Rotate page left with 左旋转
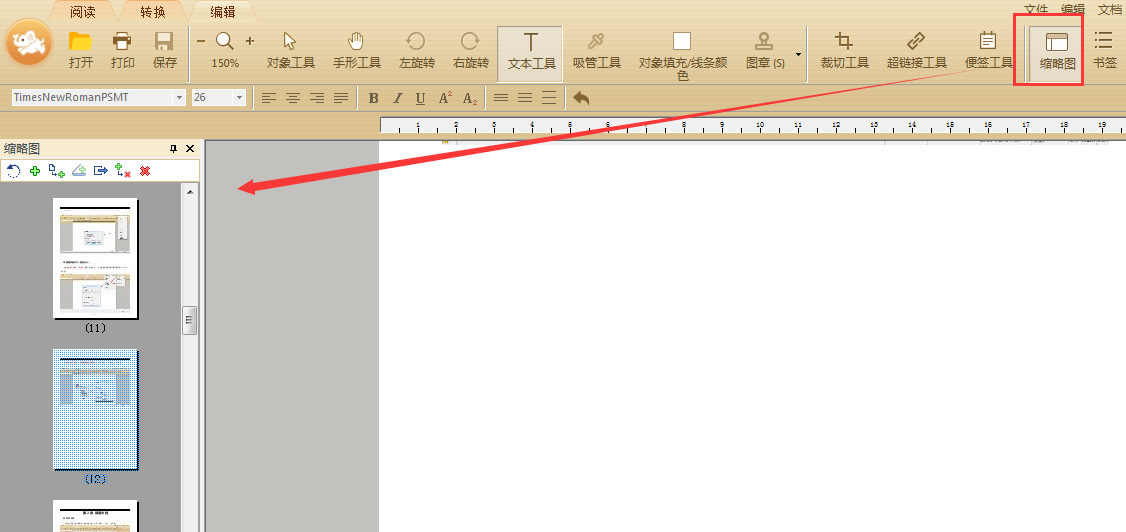This screenshot has height=532, width=1126. tap(417, 50)
